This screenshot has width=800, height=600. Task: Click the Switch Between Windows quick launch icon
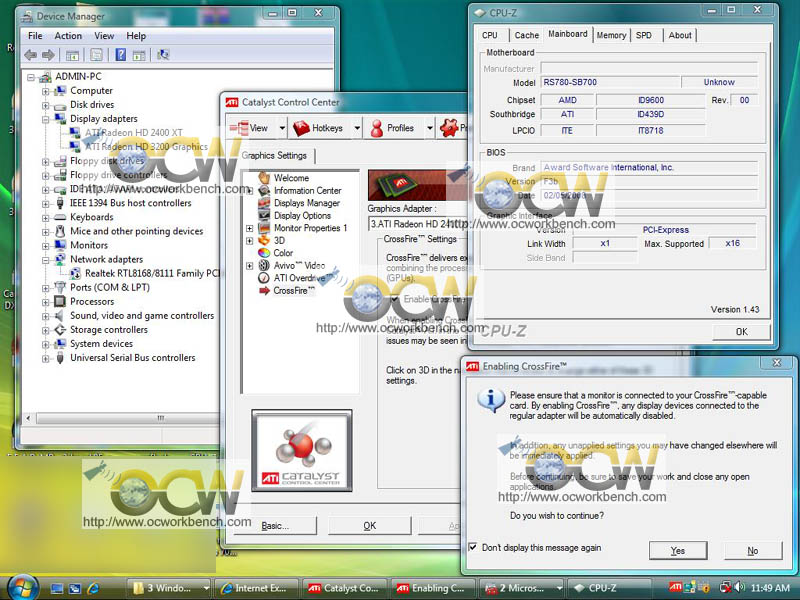[74, 588]
